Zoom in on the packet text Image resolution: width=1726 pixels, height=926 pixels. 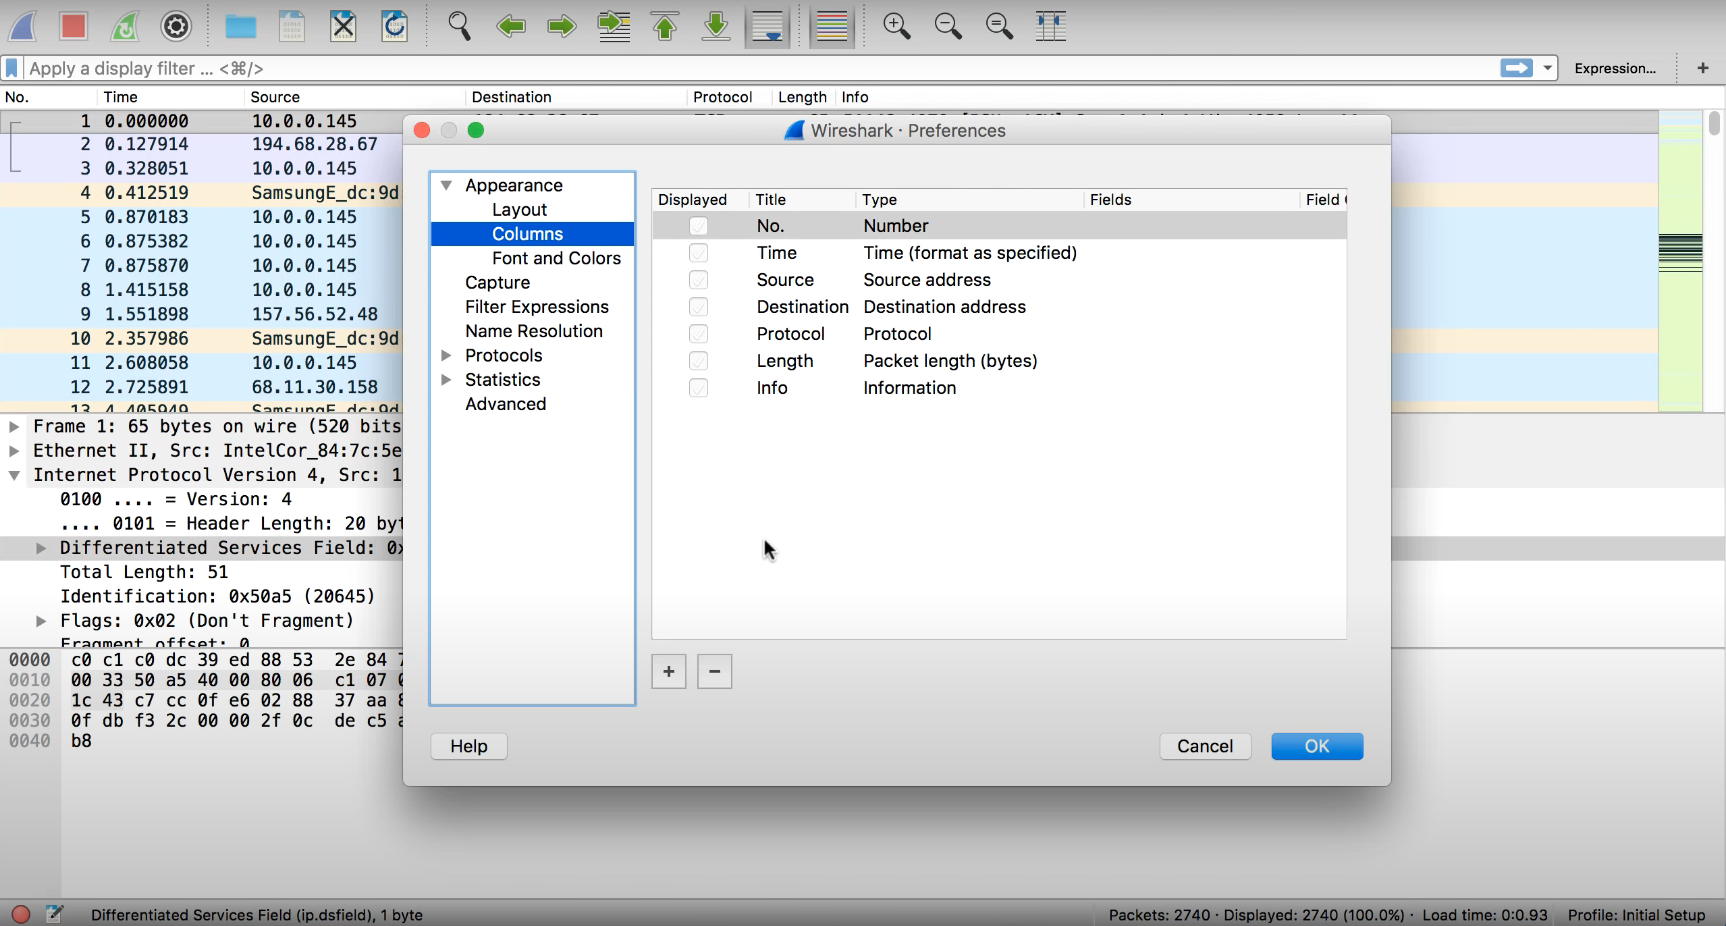pyautogui.click(x=897, y=26)
